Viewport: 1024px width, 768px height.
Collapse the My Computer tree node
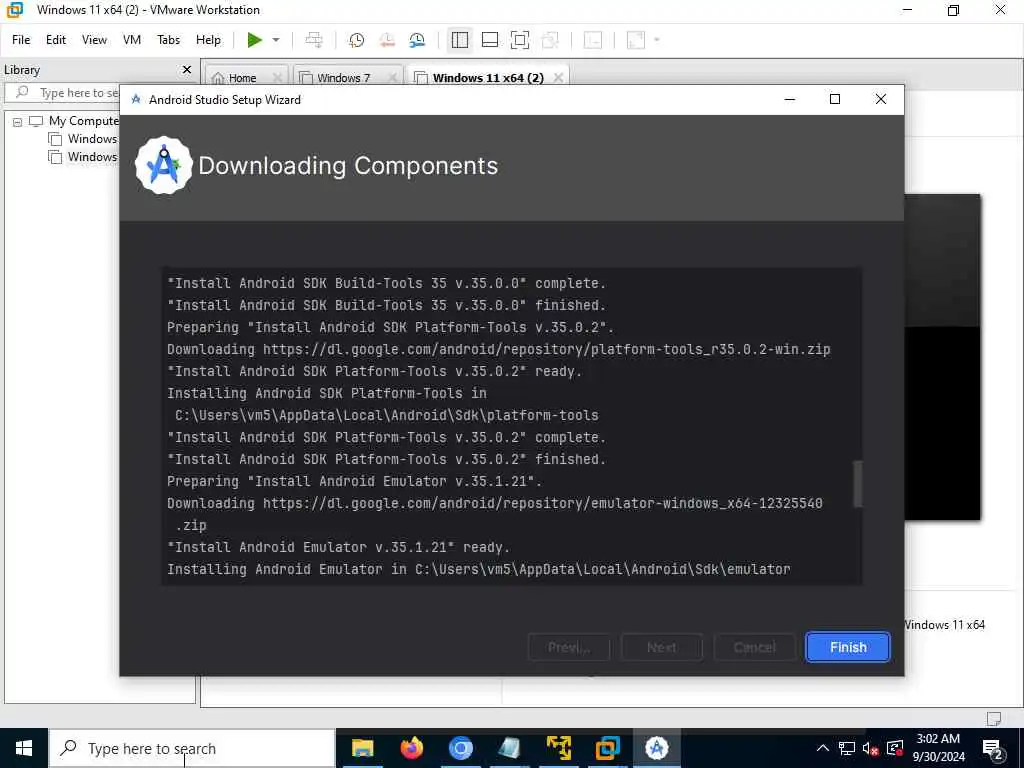click(x=18, y=121)
